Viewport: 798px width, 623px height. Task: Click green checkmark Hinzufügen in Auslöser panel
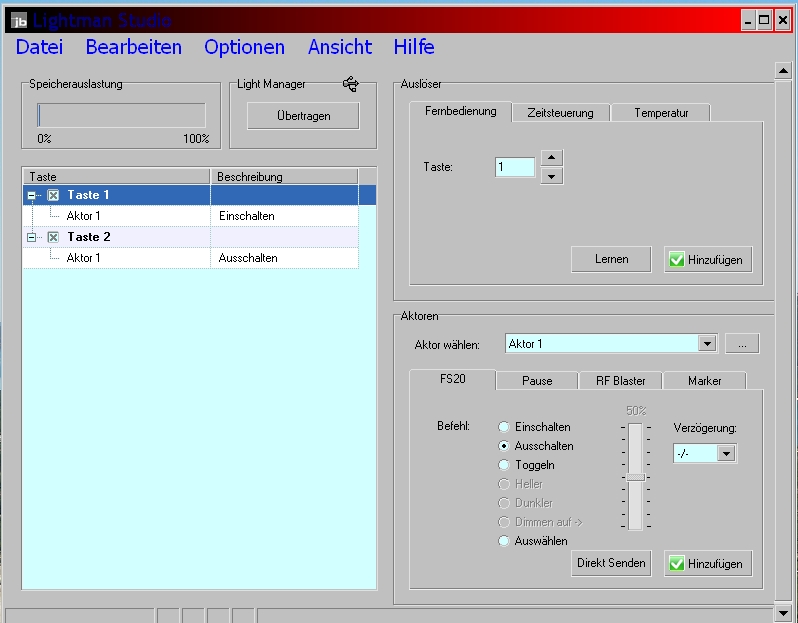(x=708, y=259)
